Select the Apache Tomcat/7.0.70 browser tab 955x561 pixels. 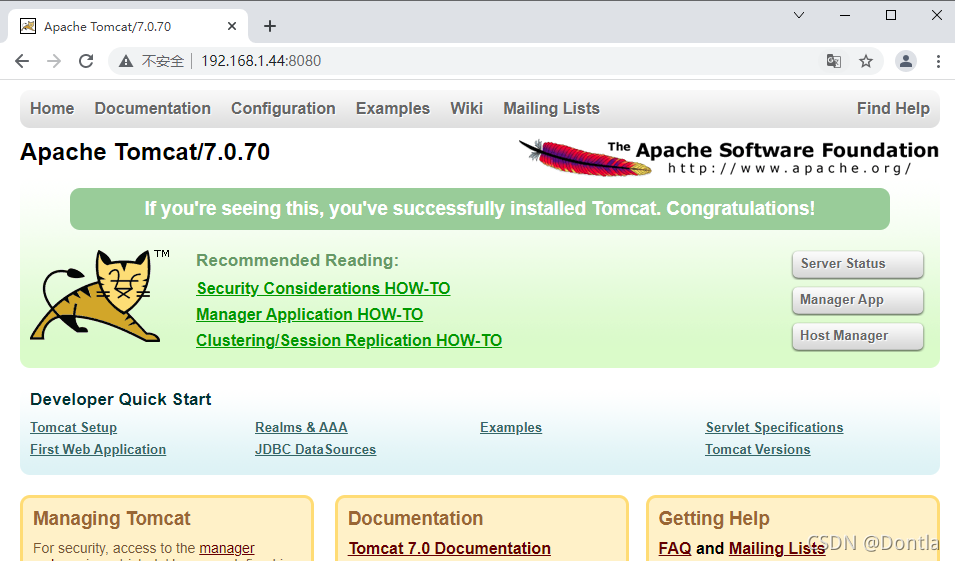[x=128, y=26]
